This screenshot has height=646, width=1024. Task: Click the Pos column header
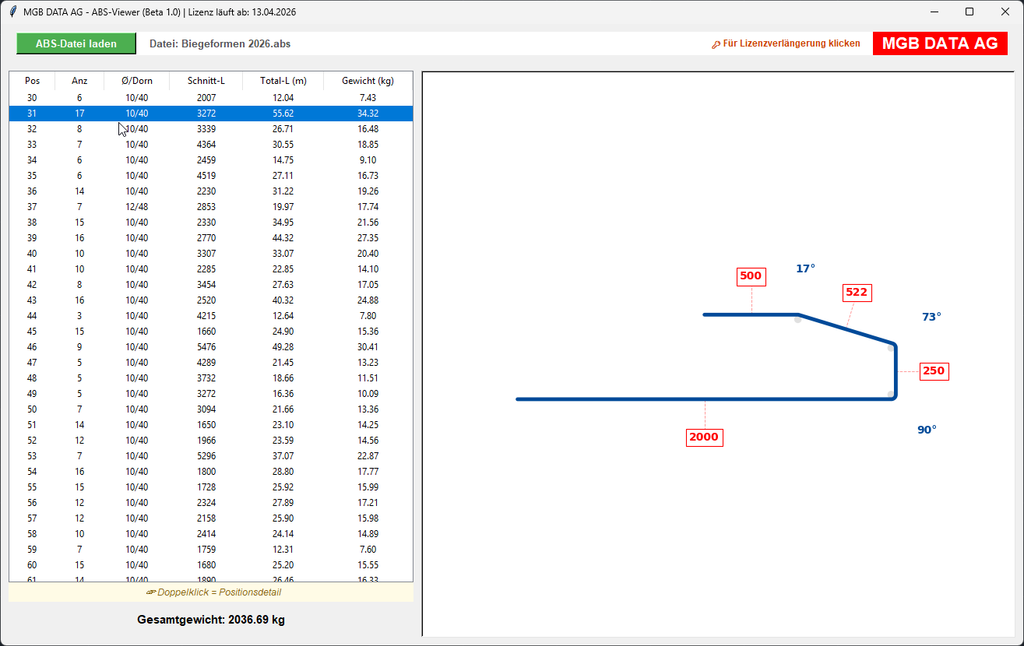(x=32, y=80)
